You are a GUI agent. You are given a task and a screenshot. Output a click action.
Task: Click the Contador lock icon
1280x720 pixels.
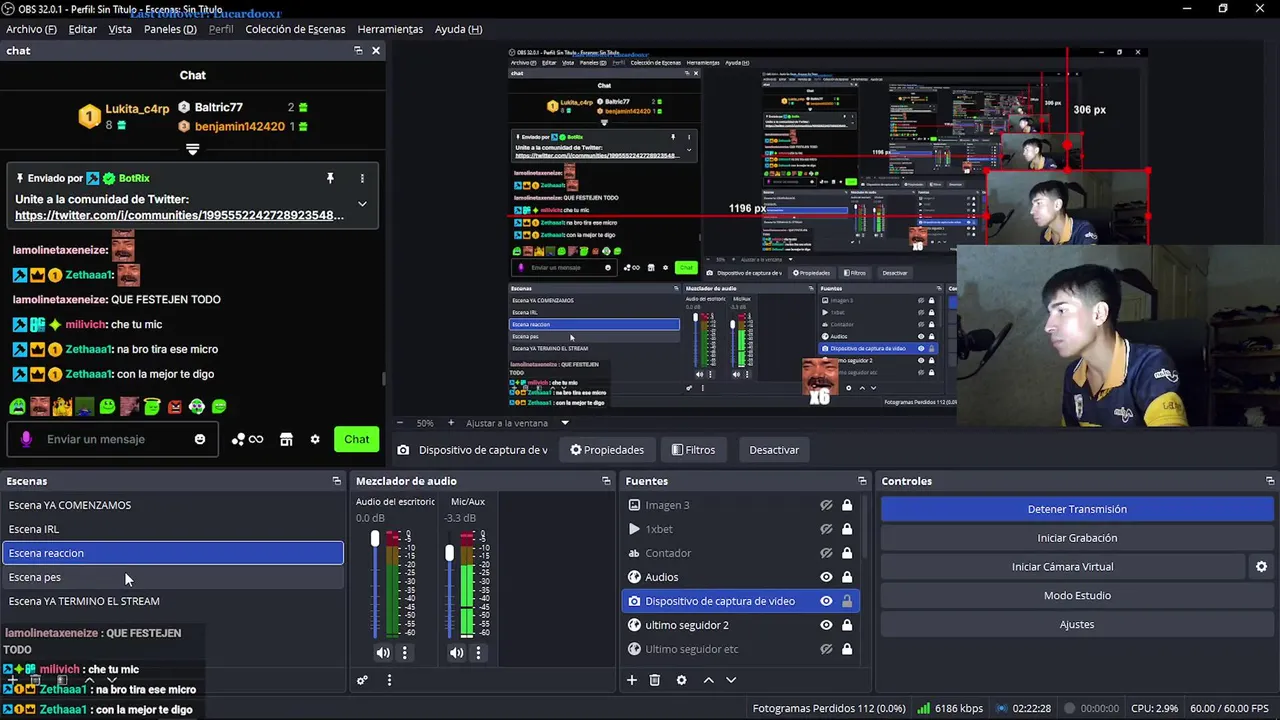click(x=847, y=553)
